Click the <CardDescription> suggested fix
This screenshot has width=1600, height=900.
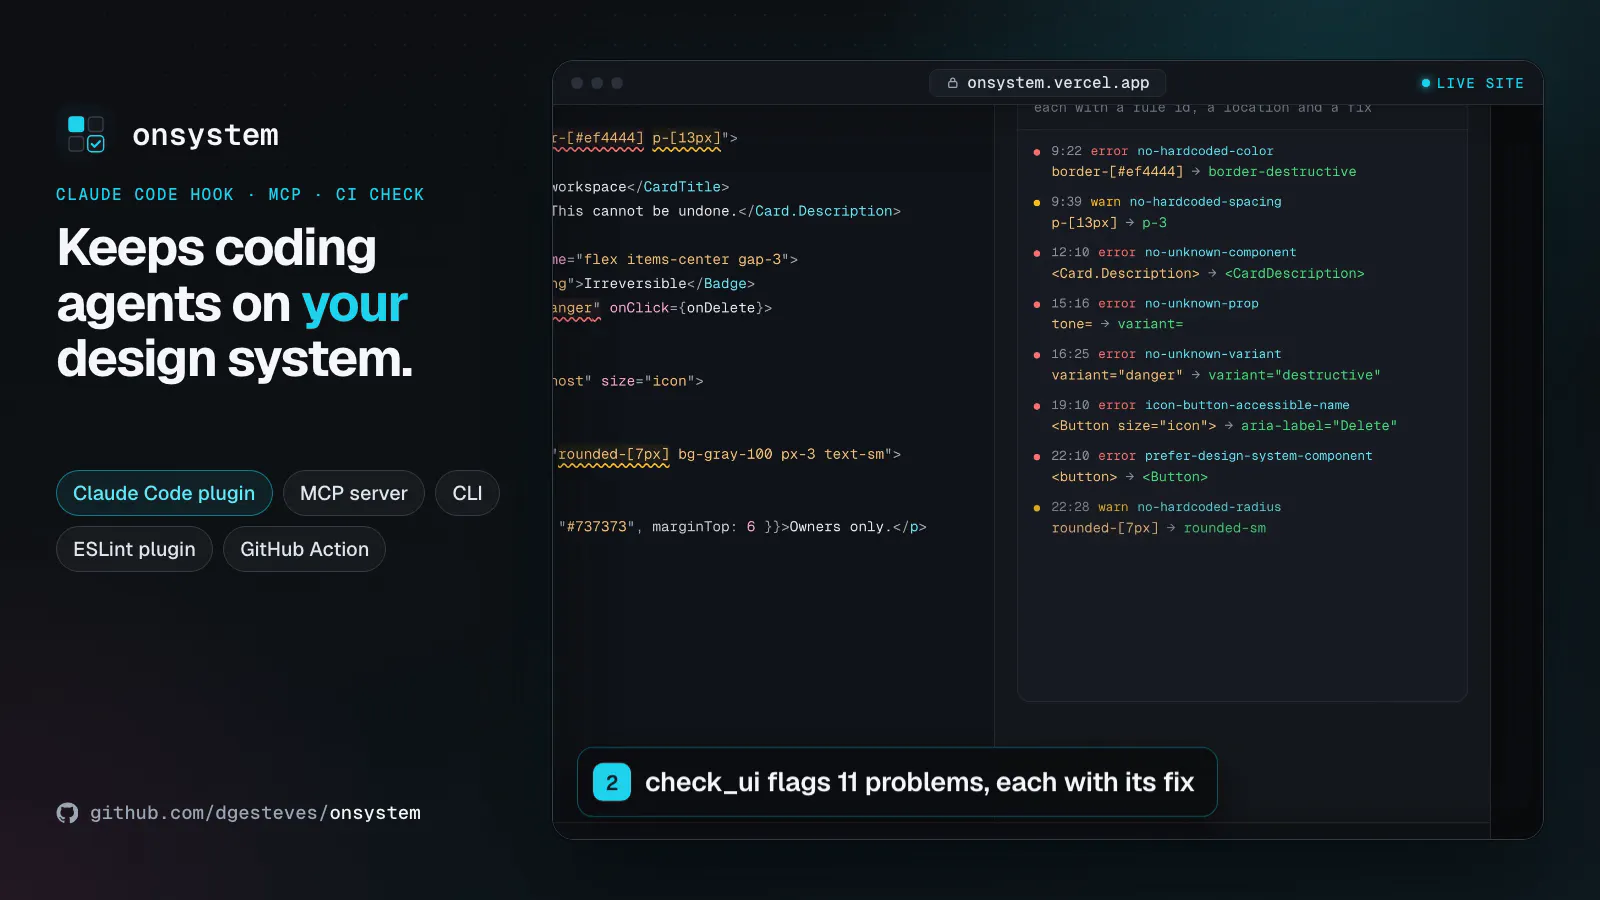point(1294,273)
